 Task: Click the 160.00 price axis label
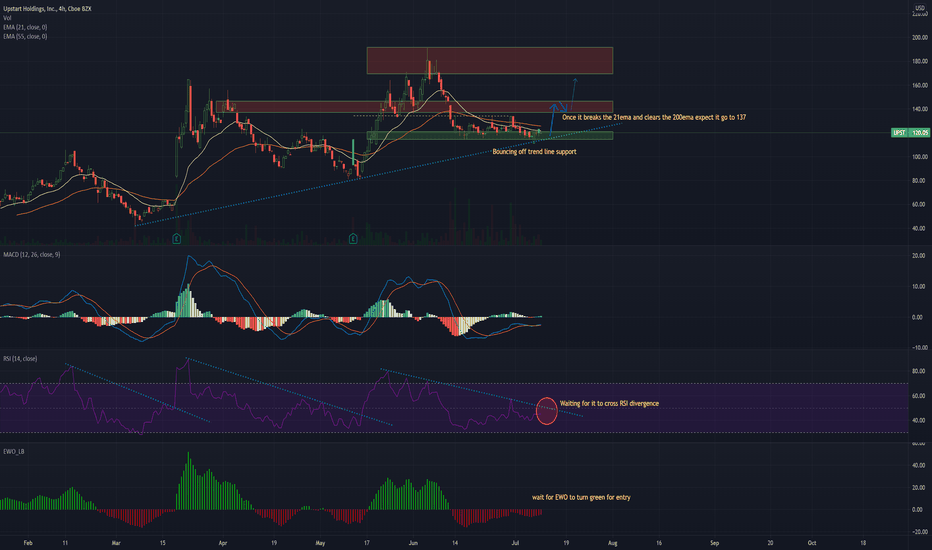(920, 85)
